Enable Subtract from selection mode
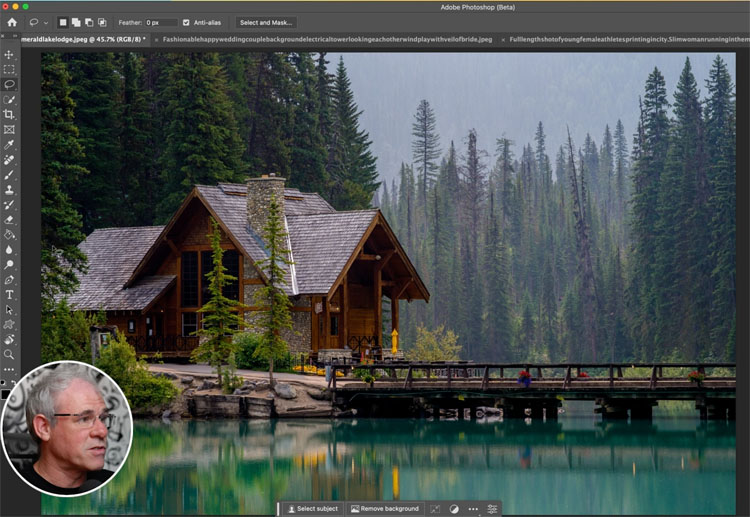Image resolution: width=750 pixels, height=517 pixels. point(90,22)
